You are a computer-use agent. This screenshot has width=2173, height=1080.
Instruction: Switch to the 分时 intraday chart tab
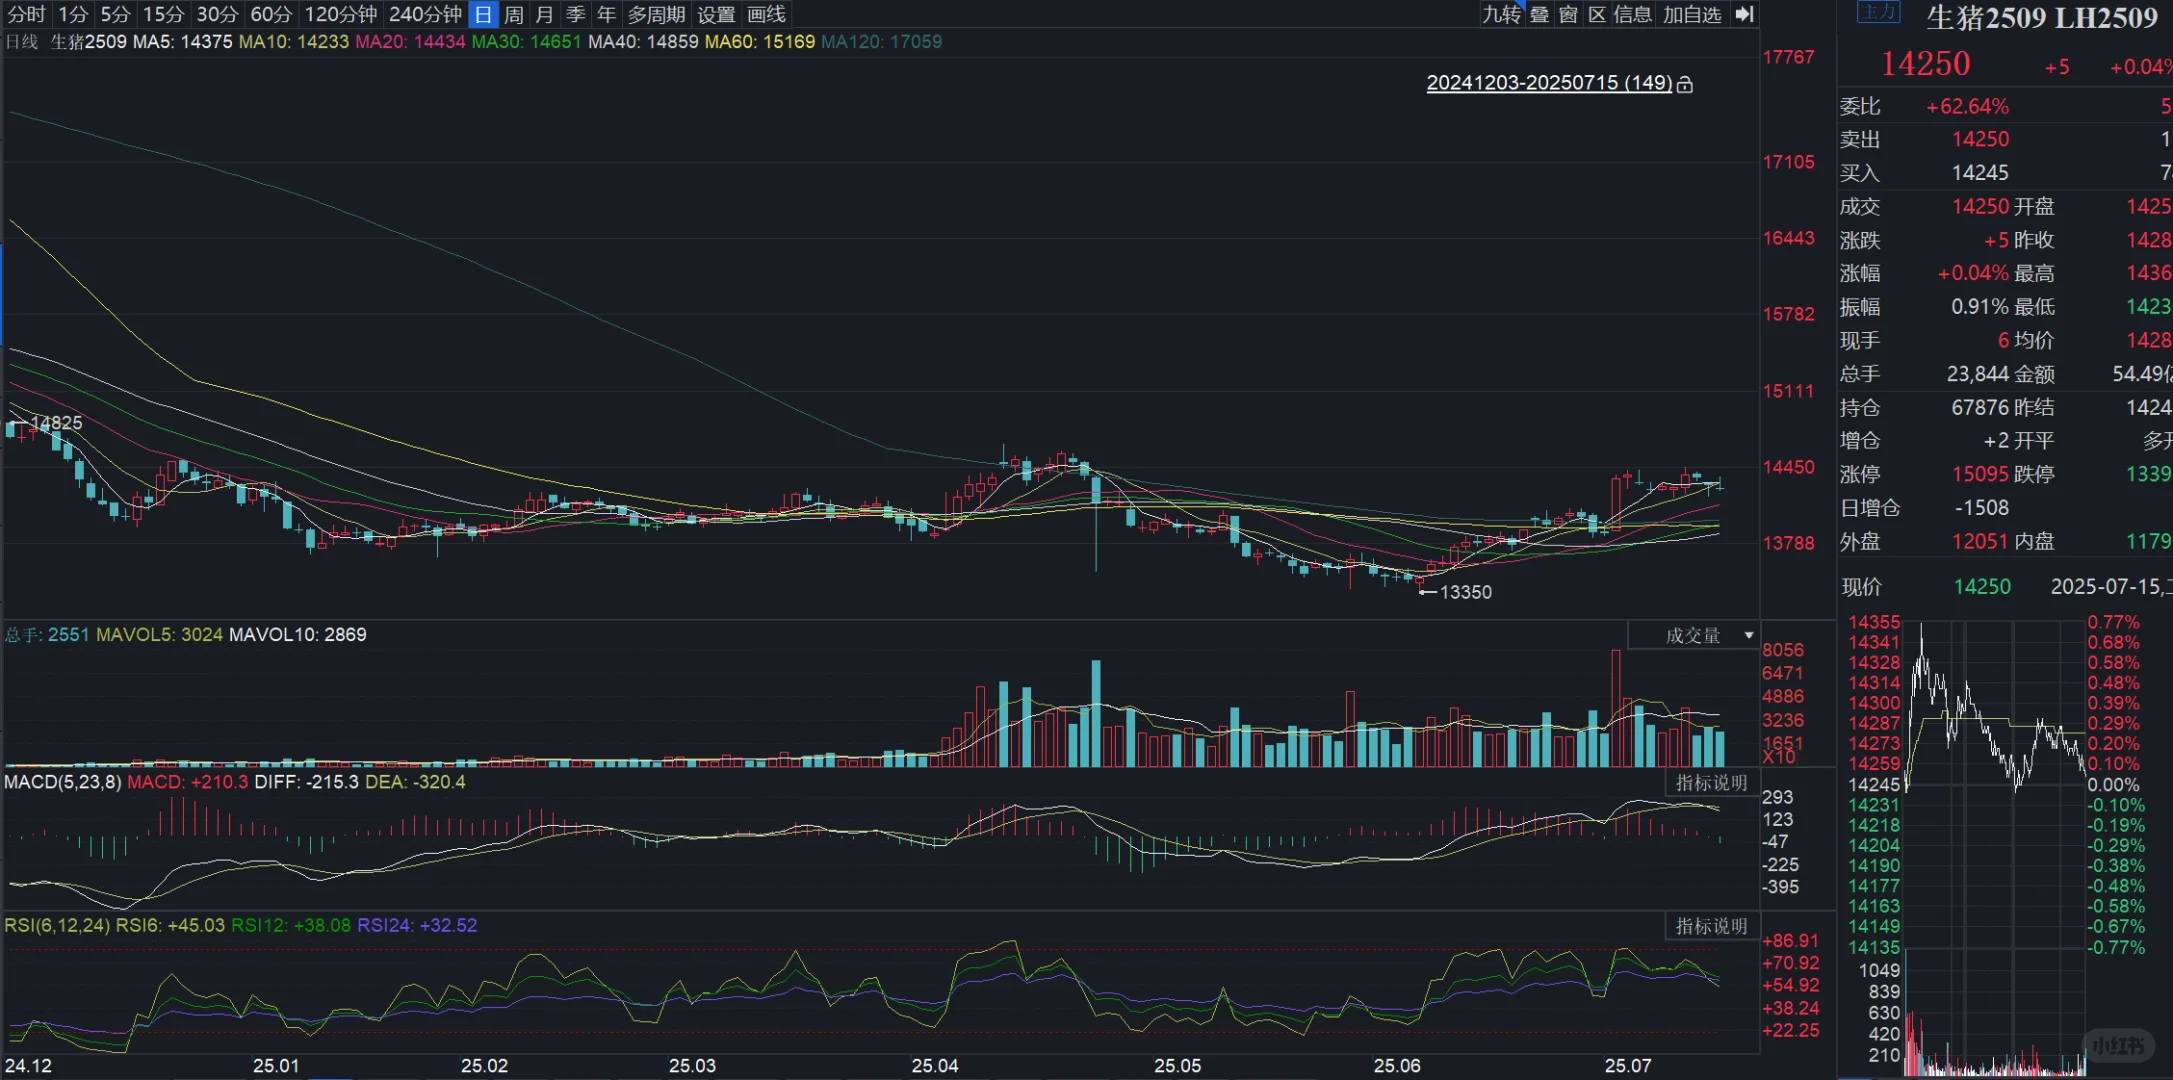(27, 14)
